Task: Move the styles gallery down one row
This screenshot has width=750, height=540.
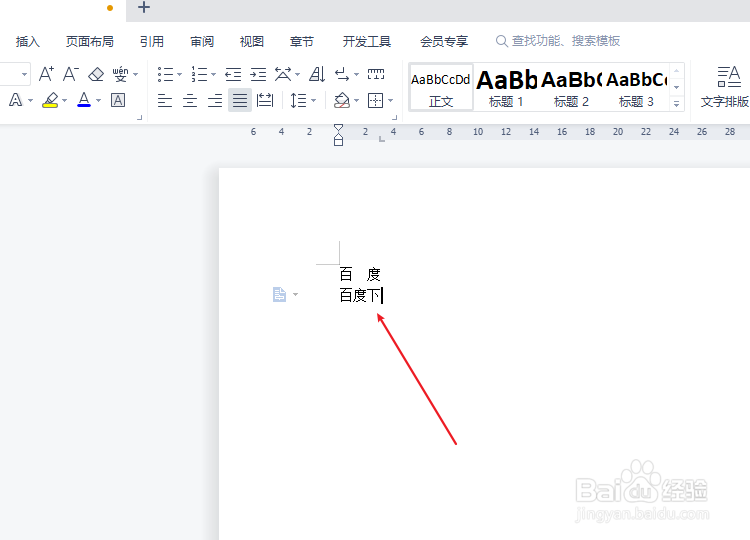Action: pyautogui.click(x=676, y=87)
